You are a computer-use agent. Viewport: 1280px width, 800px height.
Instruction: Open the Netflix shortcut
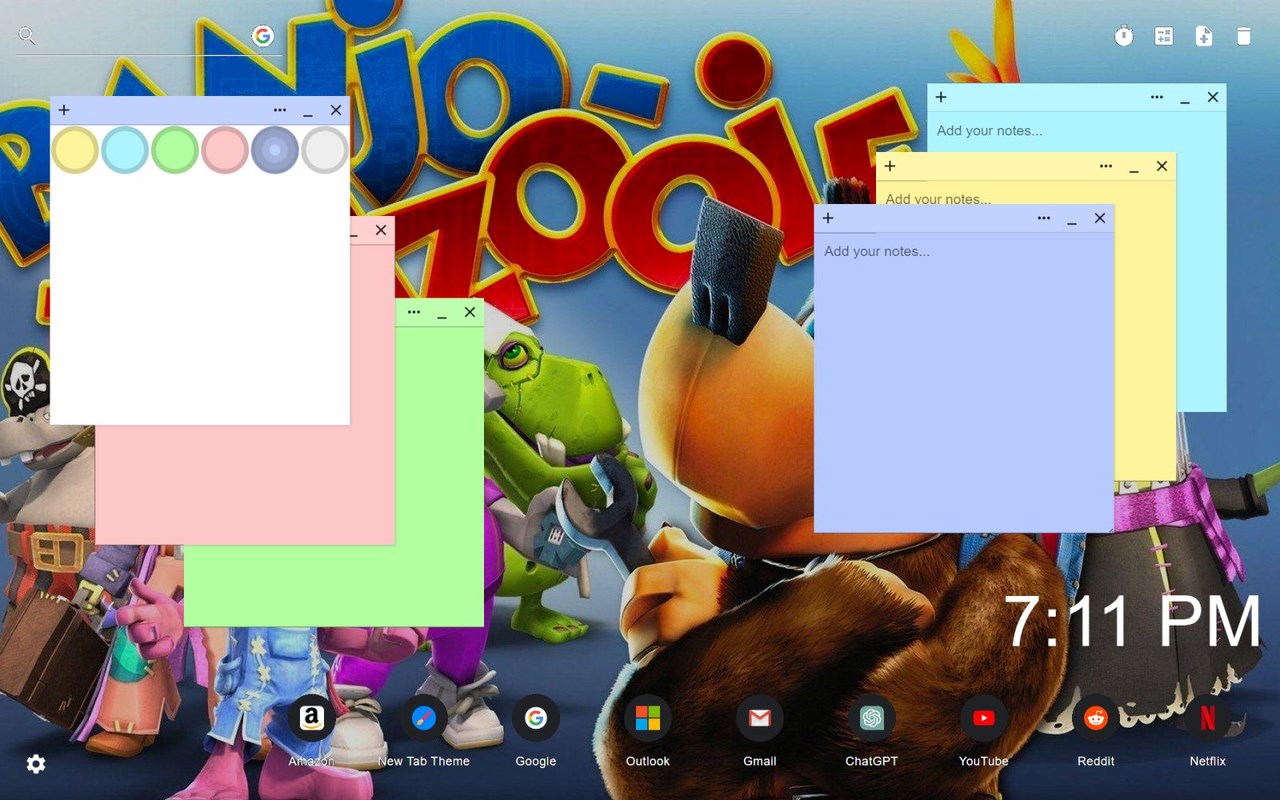click(1207, 718)
